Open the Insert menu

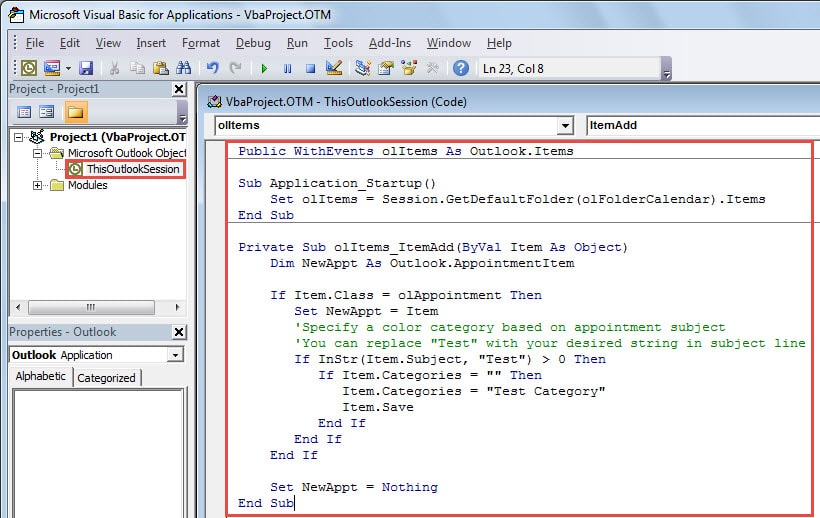(151, 43)
